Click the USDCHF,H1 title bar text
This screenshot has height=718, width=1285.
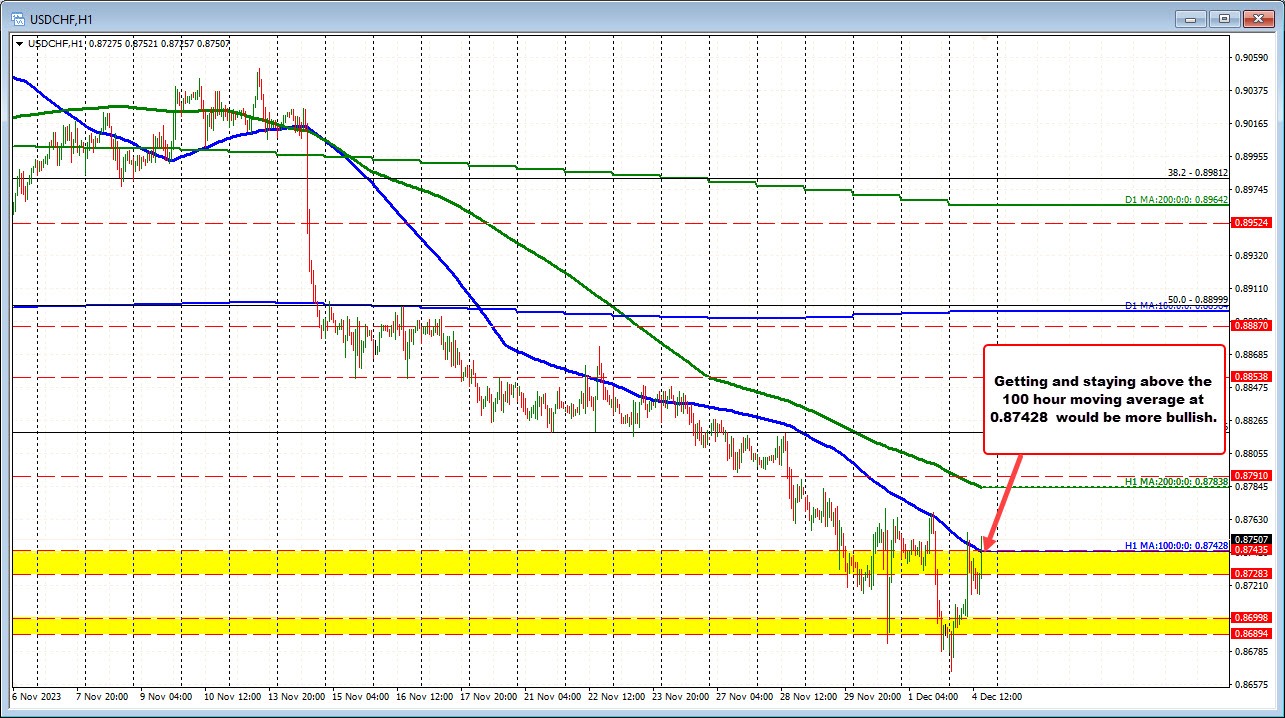pos(62,18)
